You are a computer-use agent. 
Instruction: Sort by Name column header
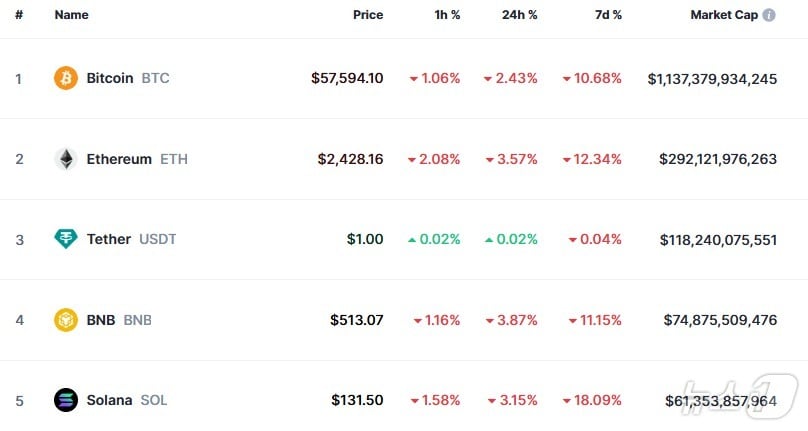tap(71, 16)
